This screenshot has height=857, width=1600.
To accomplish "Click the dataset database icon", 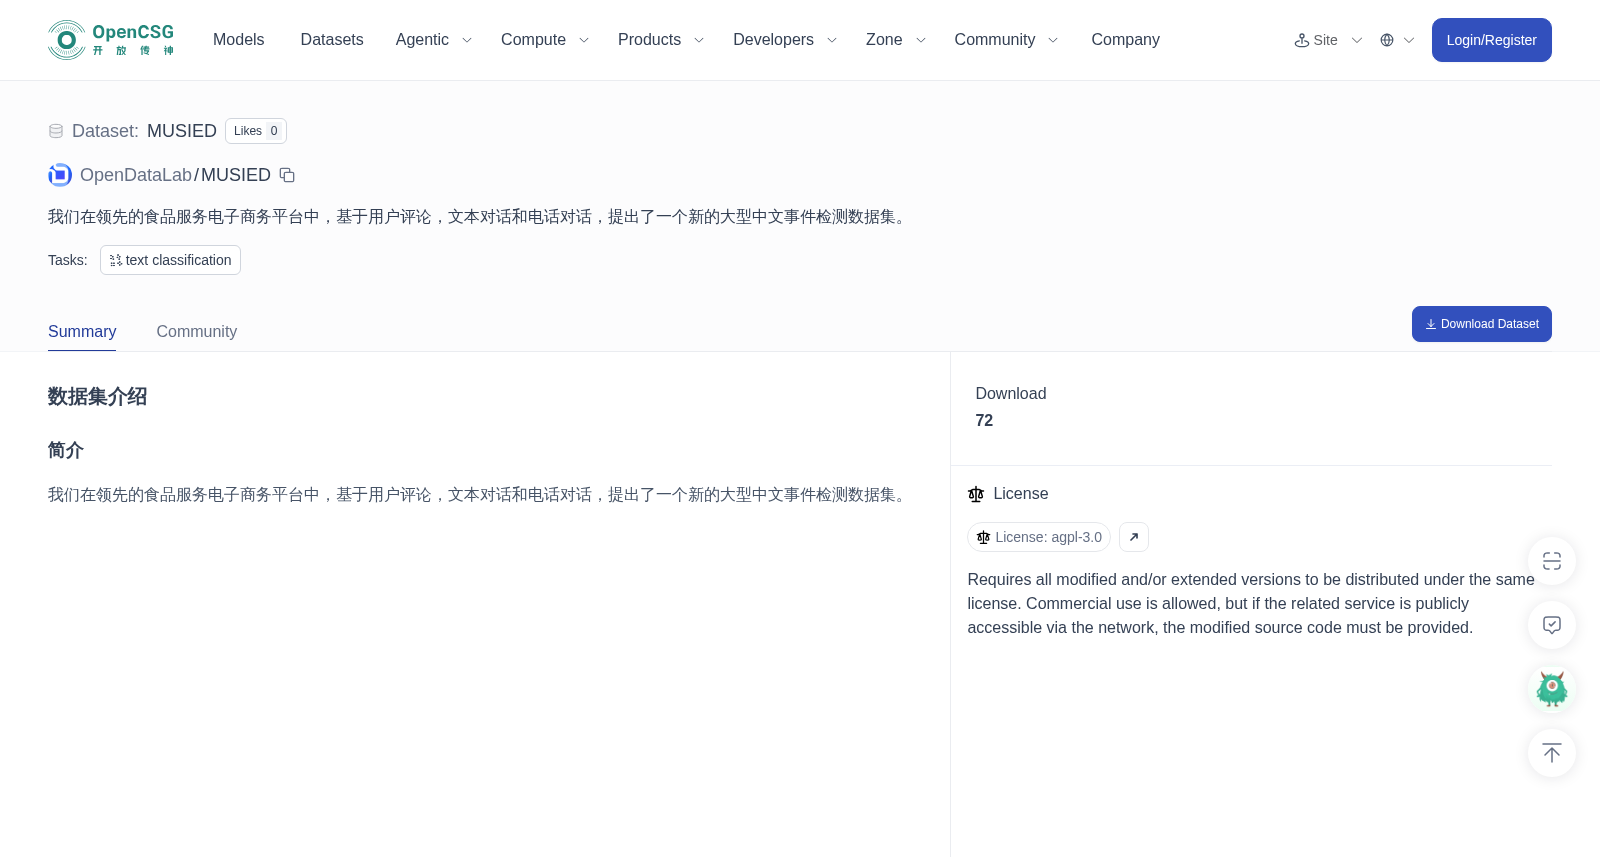I will [56, 131].
